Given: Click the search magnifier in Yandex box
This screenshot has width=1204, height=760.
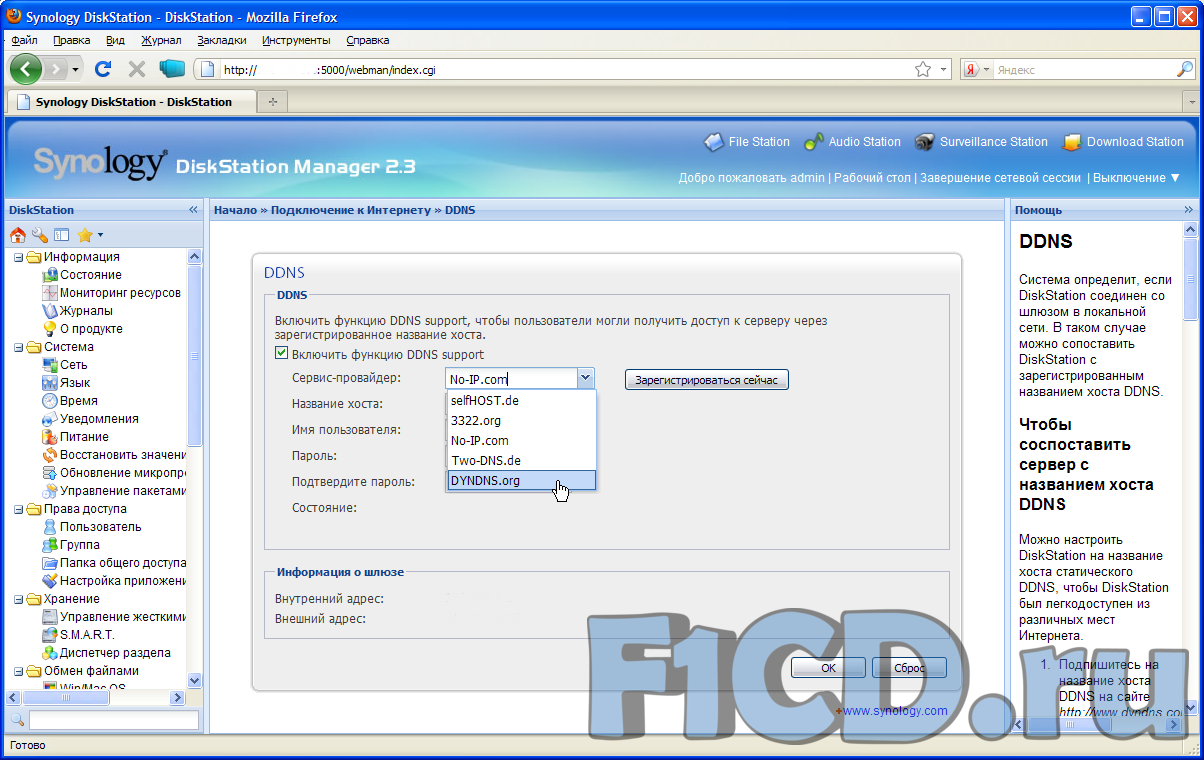Looking at the screenshot, I should [1184, 69].
